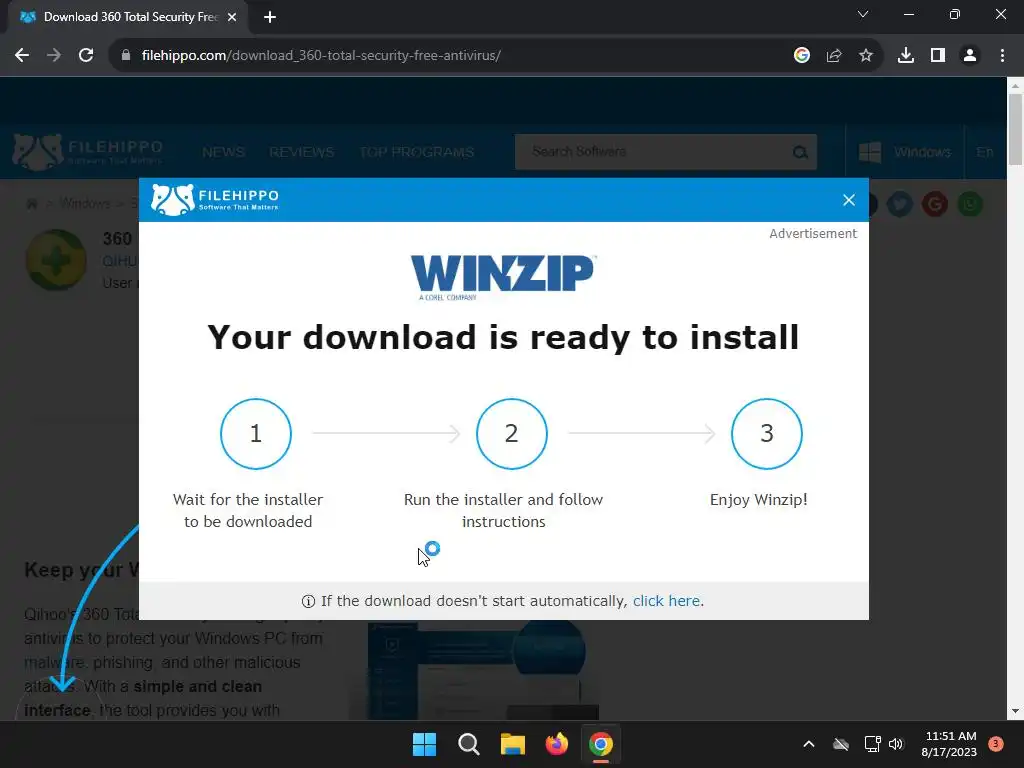Viewport: 1024px width, 768px height.
Task: Click the FileHippo logo in popup header
Action: point(215,199)
